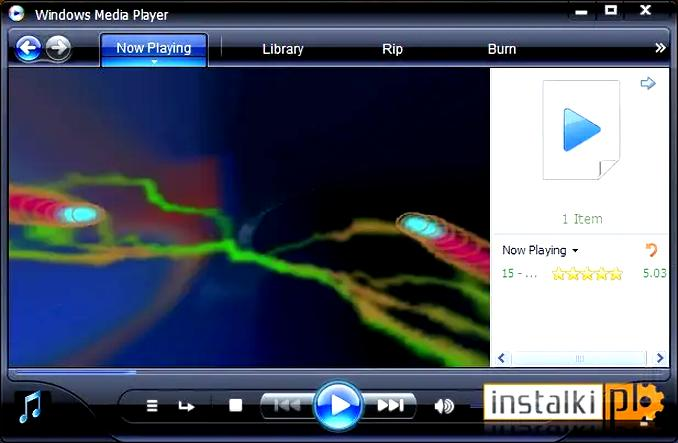This screenshot has height=443, width=678.
Task: Click the album art play thumbnail
Action: pos(581,130)
